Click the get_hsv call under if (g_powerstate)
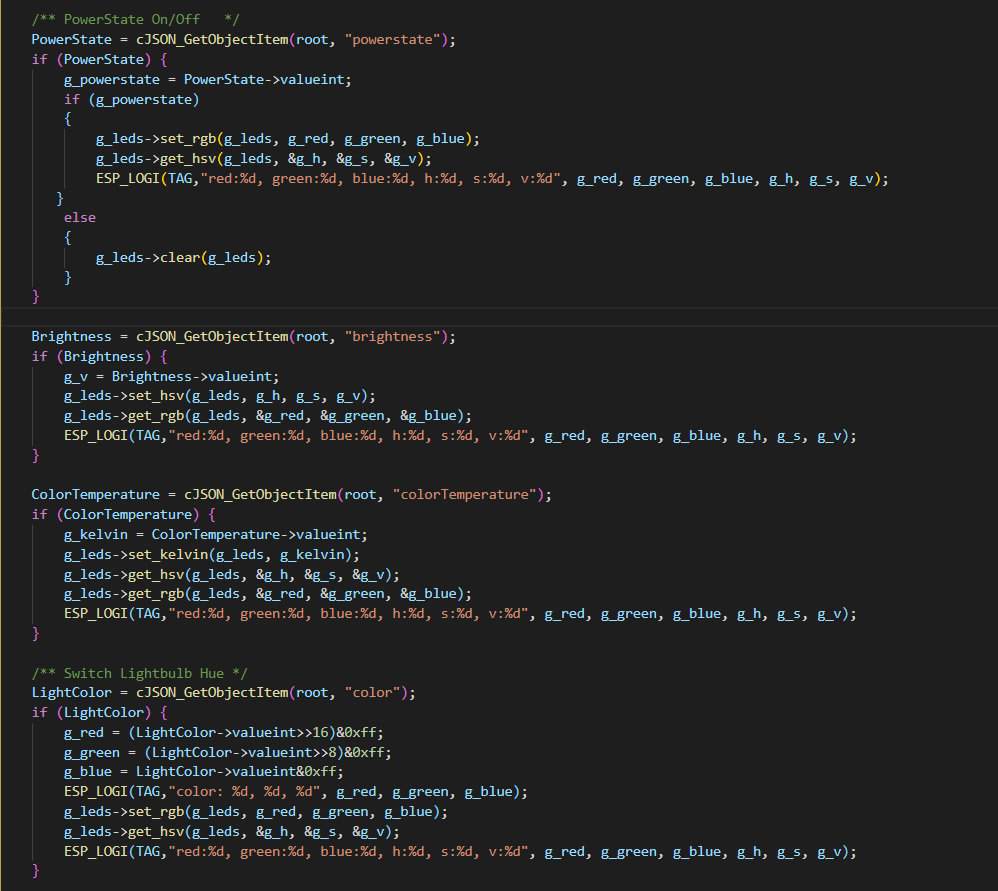 [264, 159]
